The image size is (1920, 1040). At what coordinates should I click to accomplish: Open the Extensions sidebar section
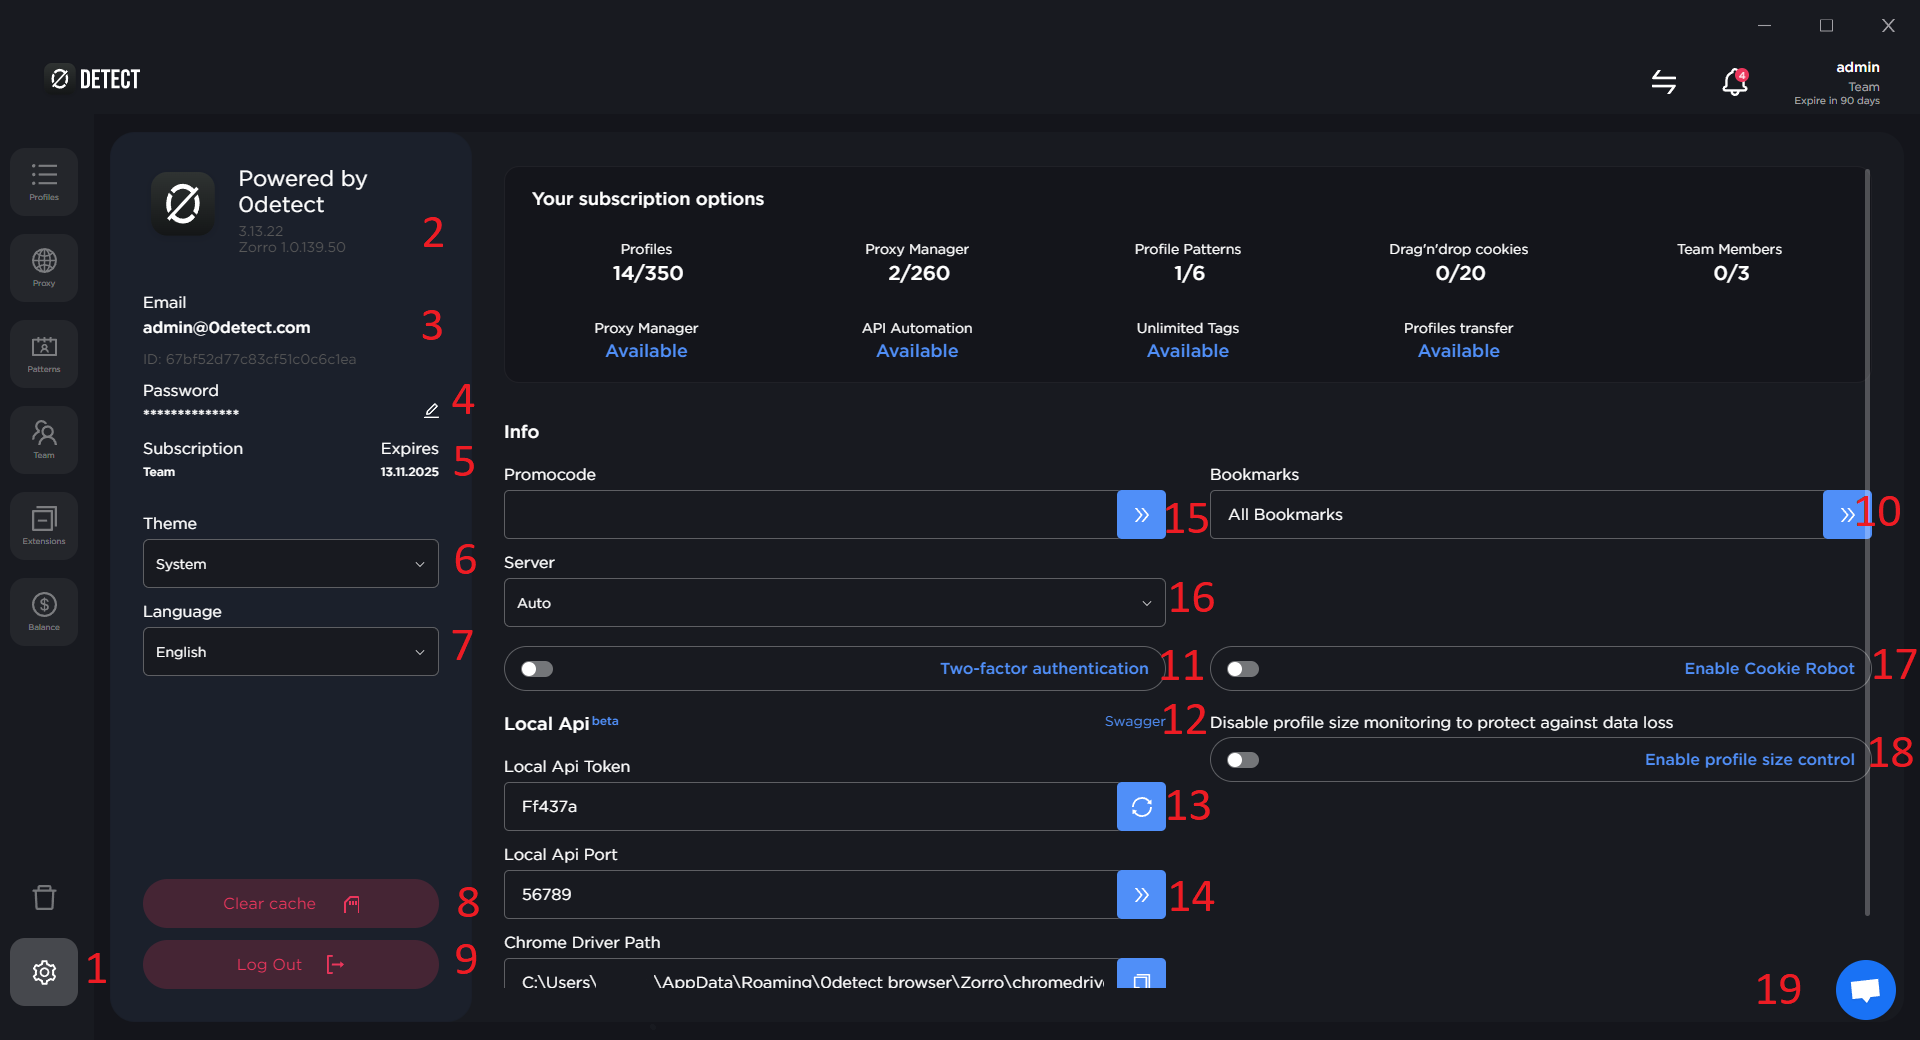(44, 526)
